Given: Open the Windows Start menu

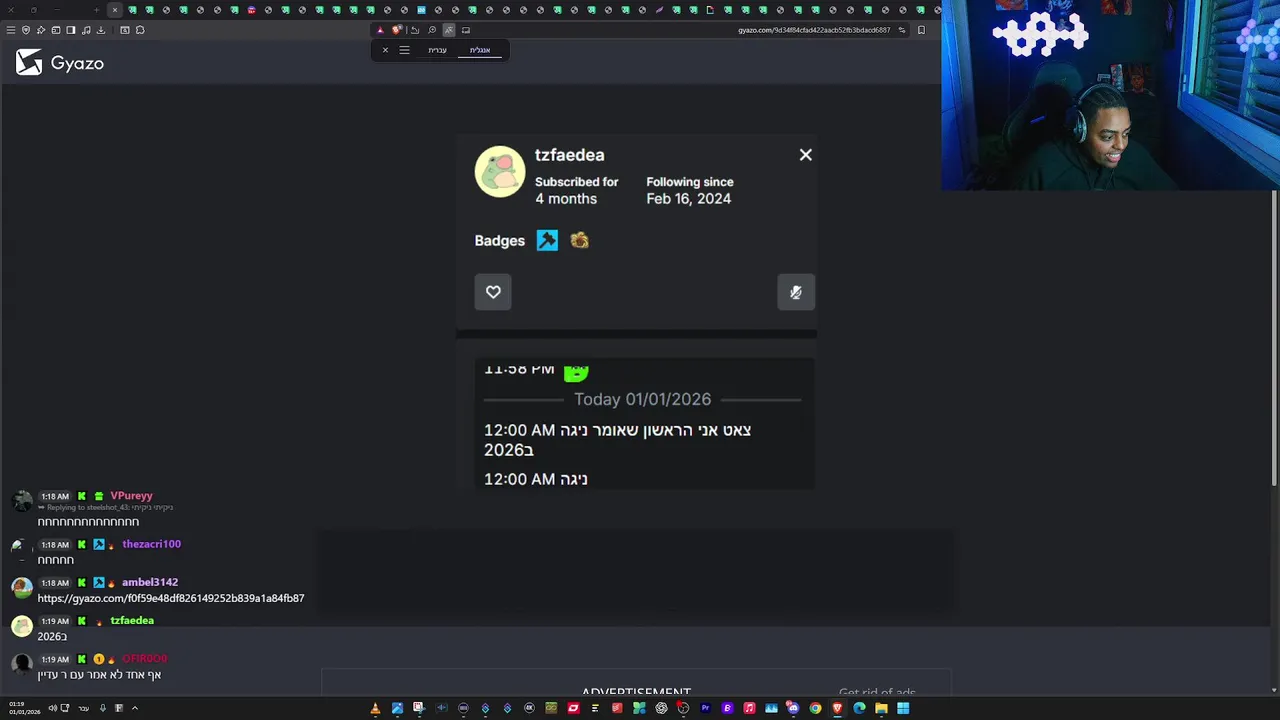Looking at the screenshot, I should [903, 708].
